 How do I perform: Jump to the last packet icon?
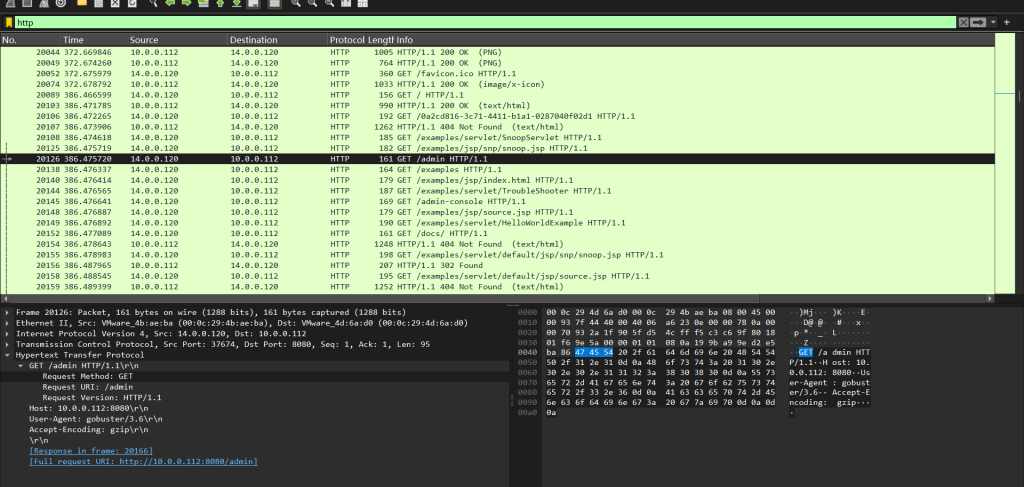(x=237, y=4)
